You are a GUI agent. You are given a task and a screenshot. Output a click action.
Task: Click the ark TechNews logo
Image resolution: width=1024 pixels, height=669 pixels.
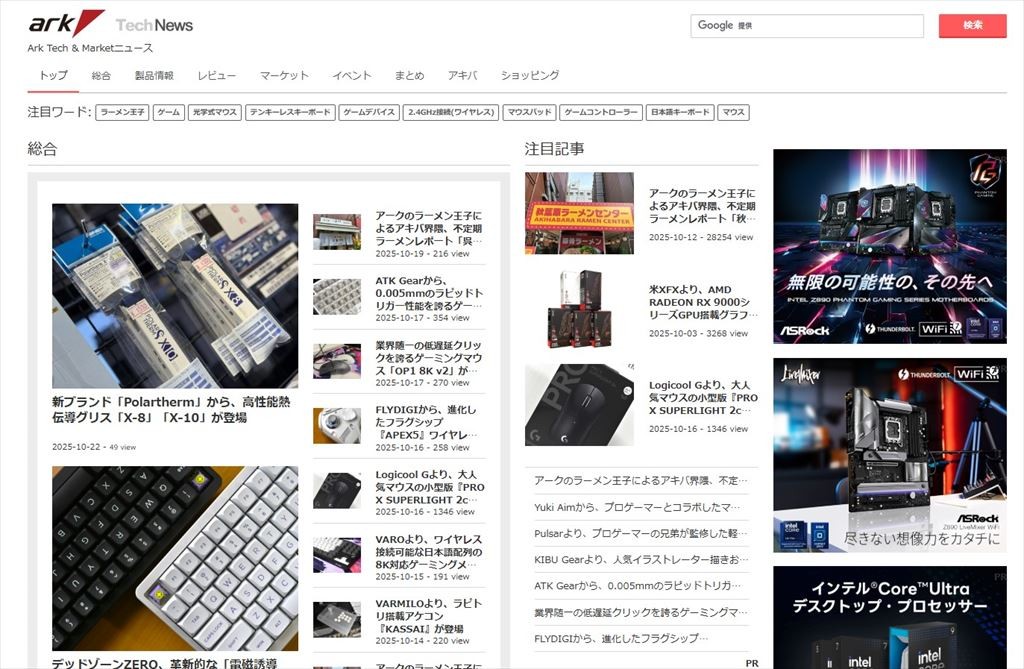pos(110,24)
